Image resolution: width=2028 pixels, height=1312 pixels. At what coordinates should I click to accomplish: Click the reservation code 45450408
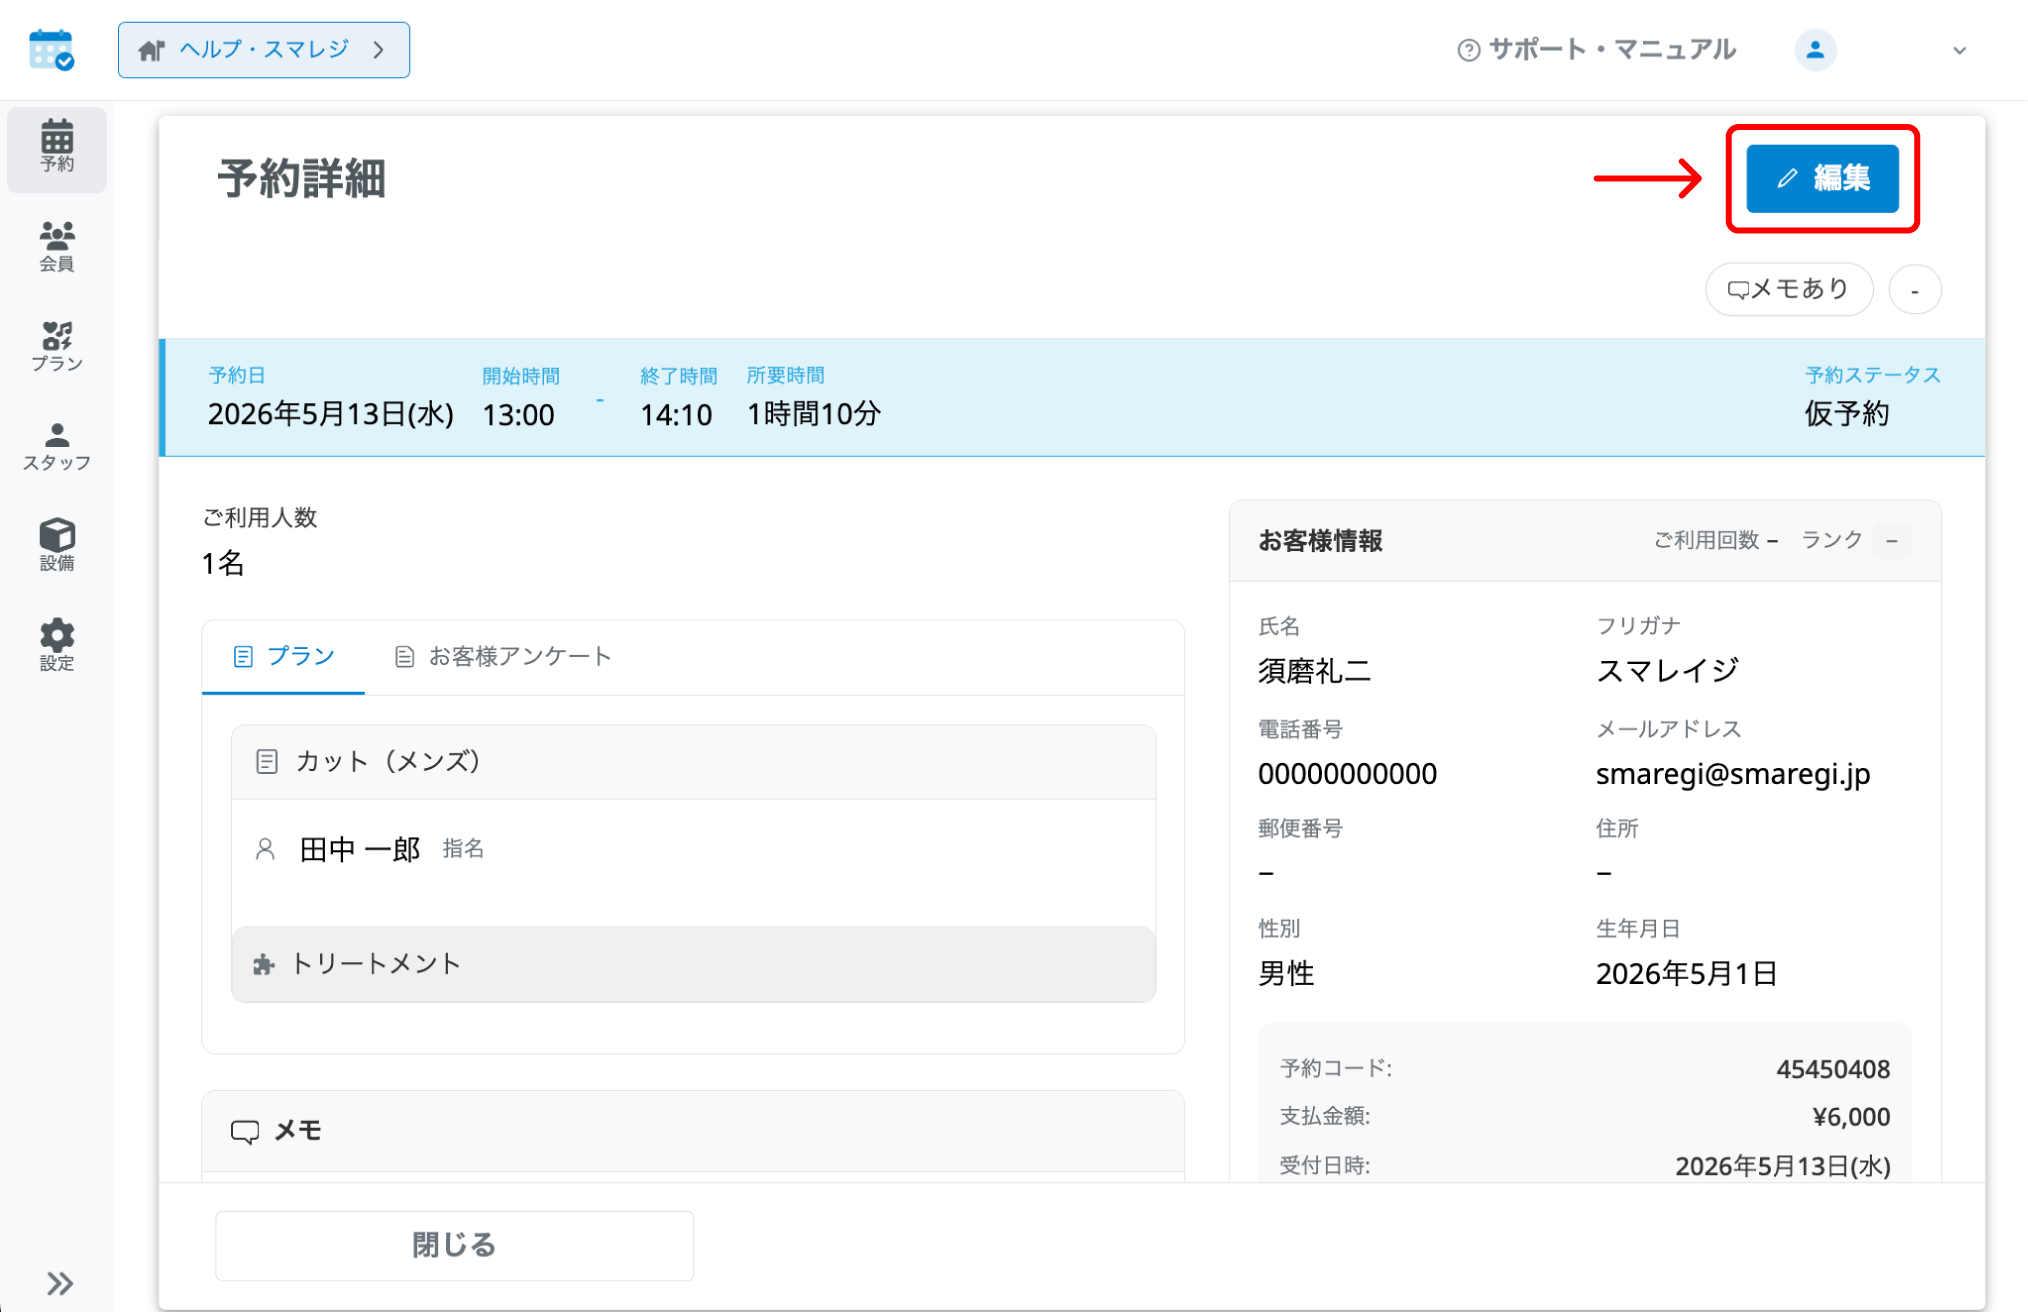click(1833, 1069)
